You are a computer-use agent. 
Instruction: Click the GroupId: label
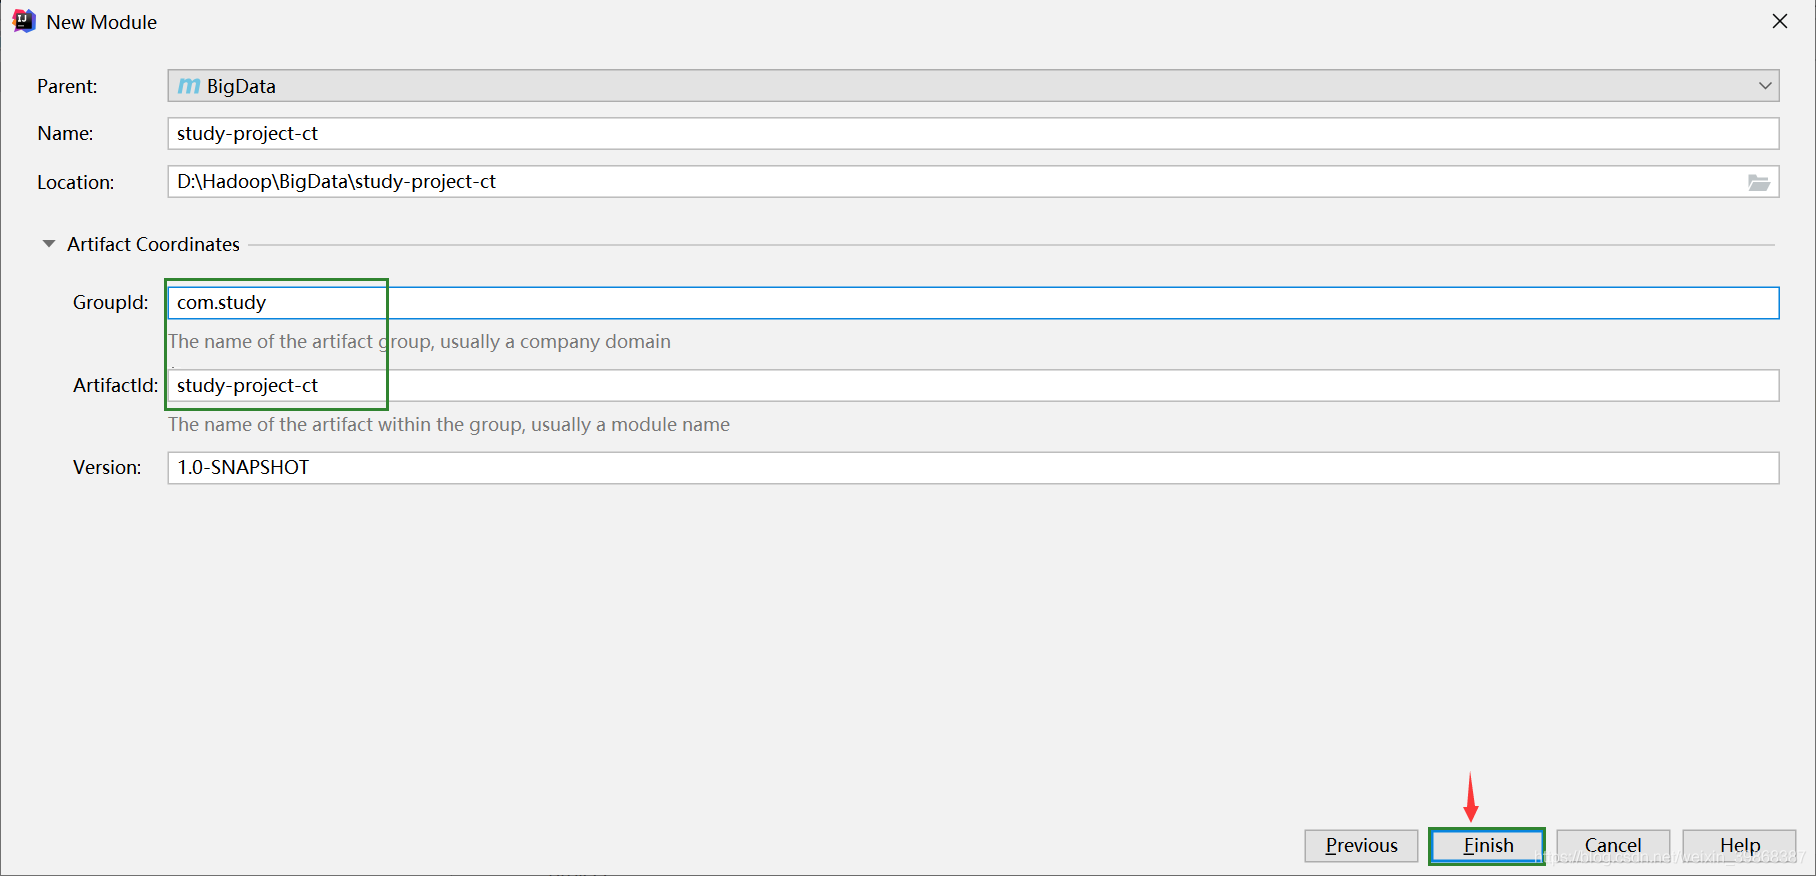110,303
